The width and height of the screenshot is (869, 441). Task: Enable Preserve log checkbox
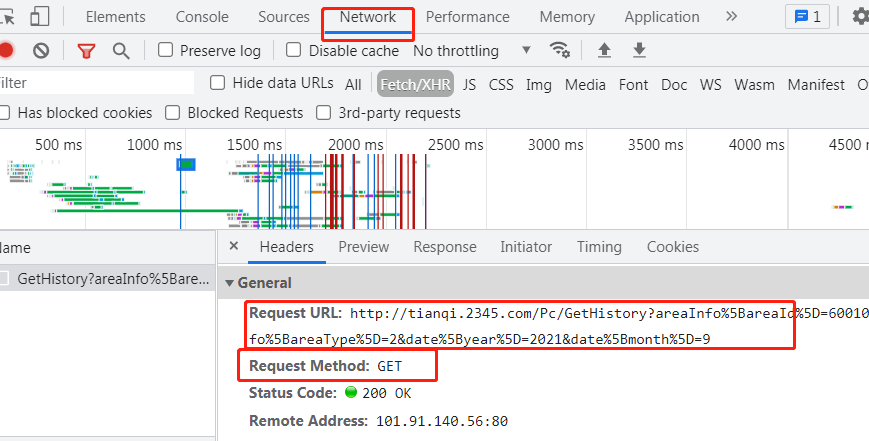coord(166,50)
